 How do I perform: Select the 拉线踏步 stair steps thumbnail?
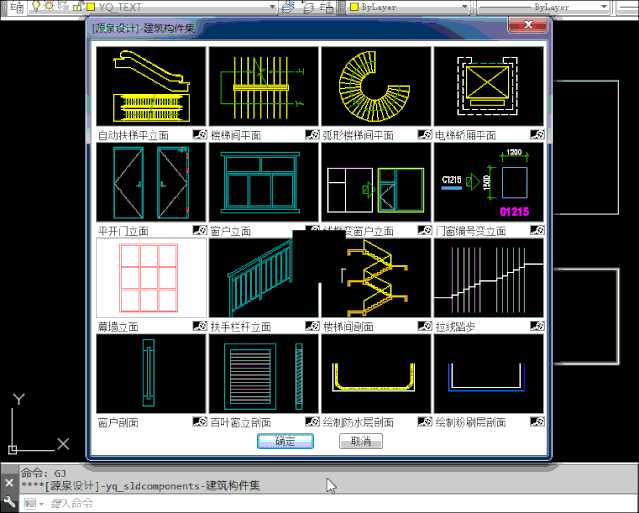pos(489,278)
